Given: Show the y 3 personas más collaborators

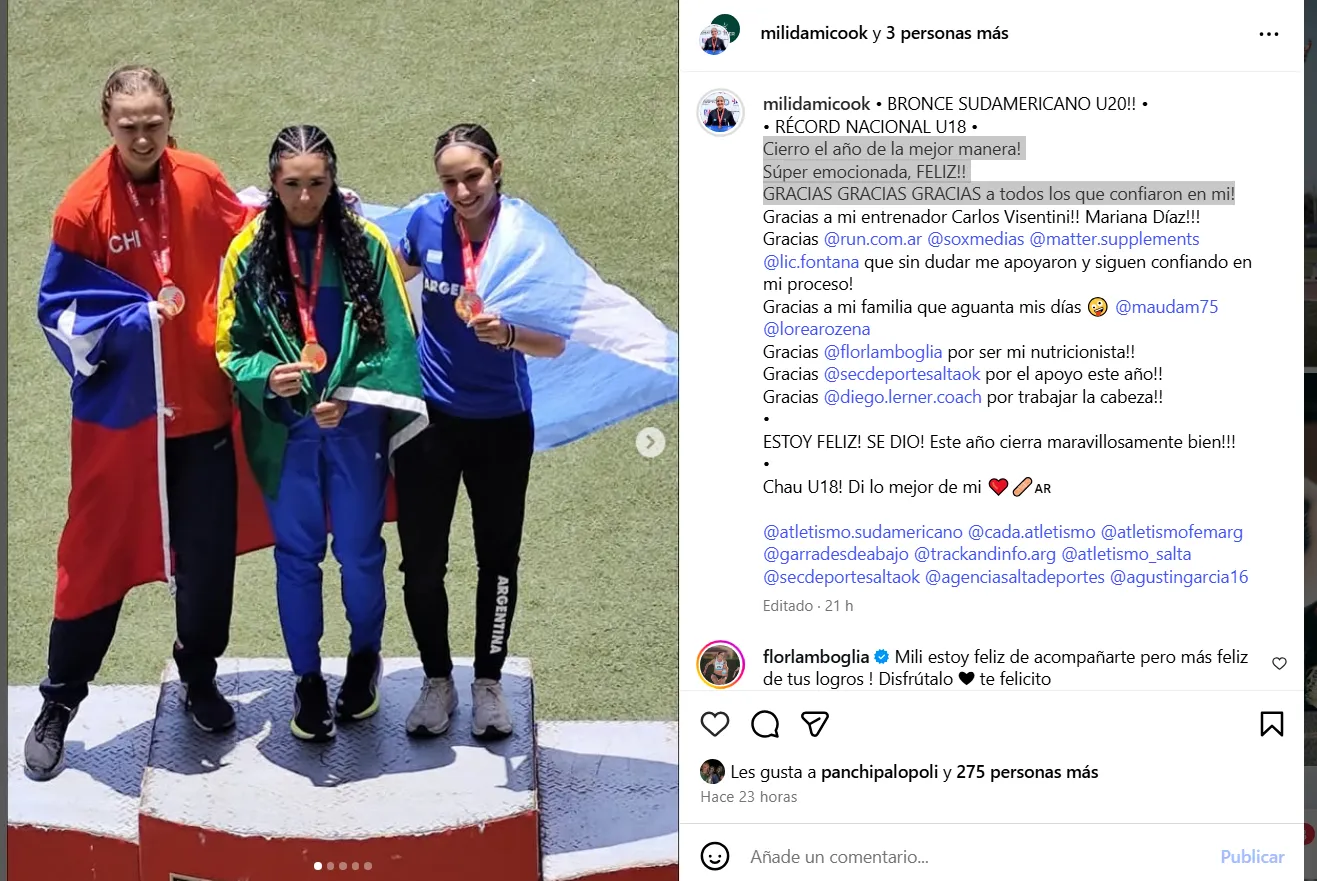Looking at the screenshot, I should coord(940,33).
